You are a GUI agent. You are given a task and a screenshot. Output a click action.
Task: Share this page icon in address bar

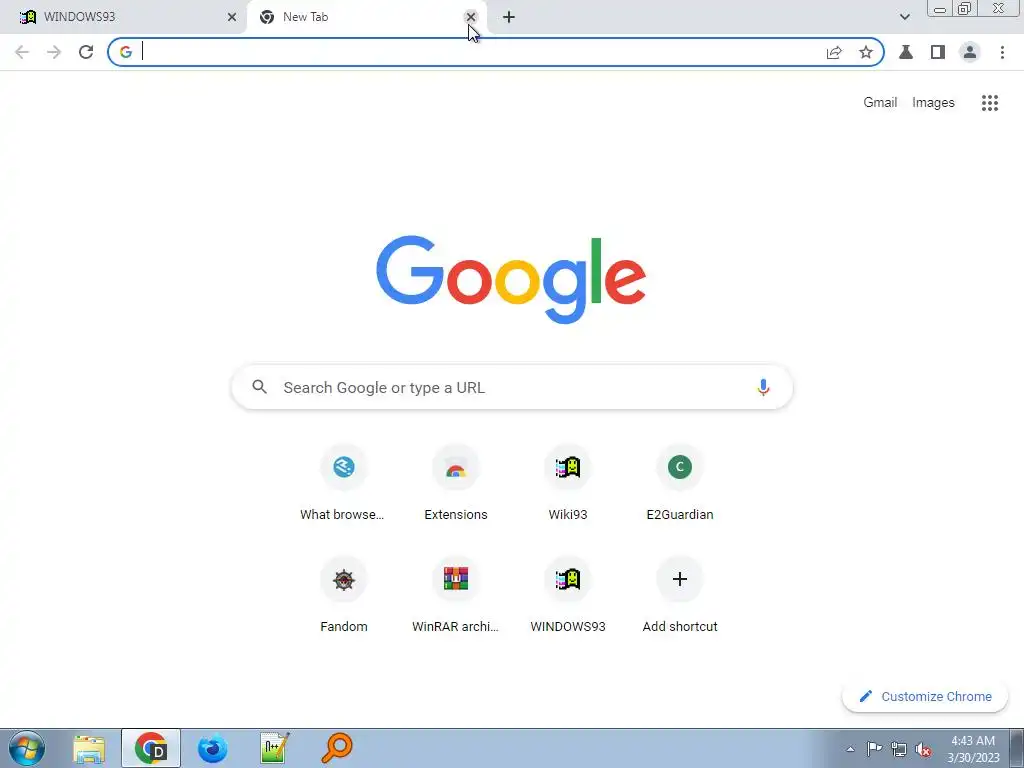[x=834, y=52]
